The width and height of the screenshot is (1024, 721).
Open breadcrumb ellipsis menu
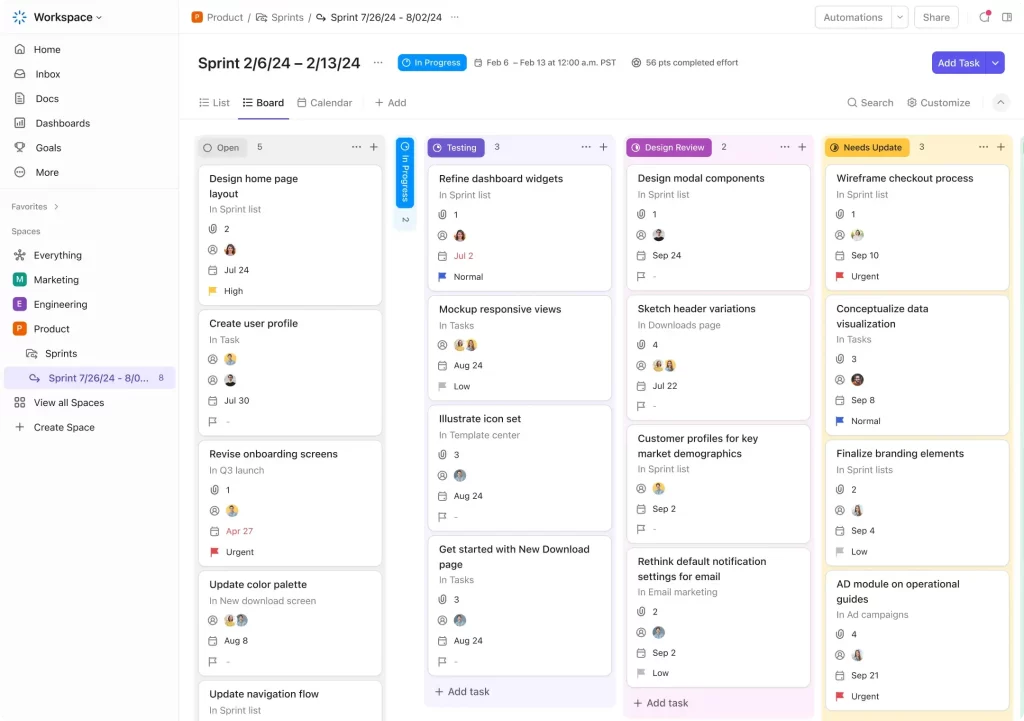[x=455, y=17]
